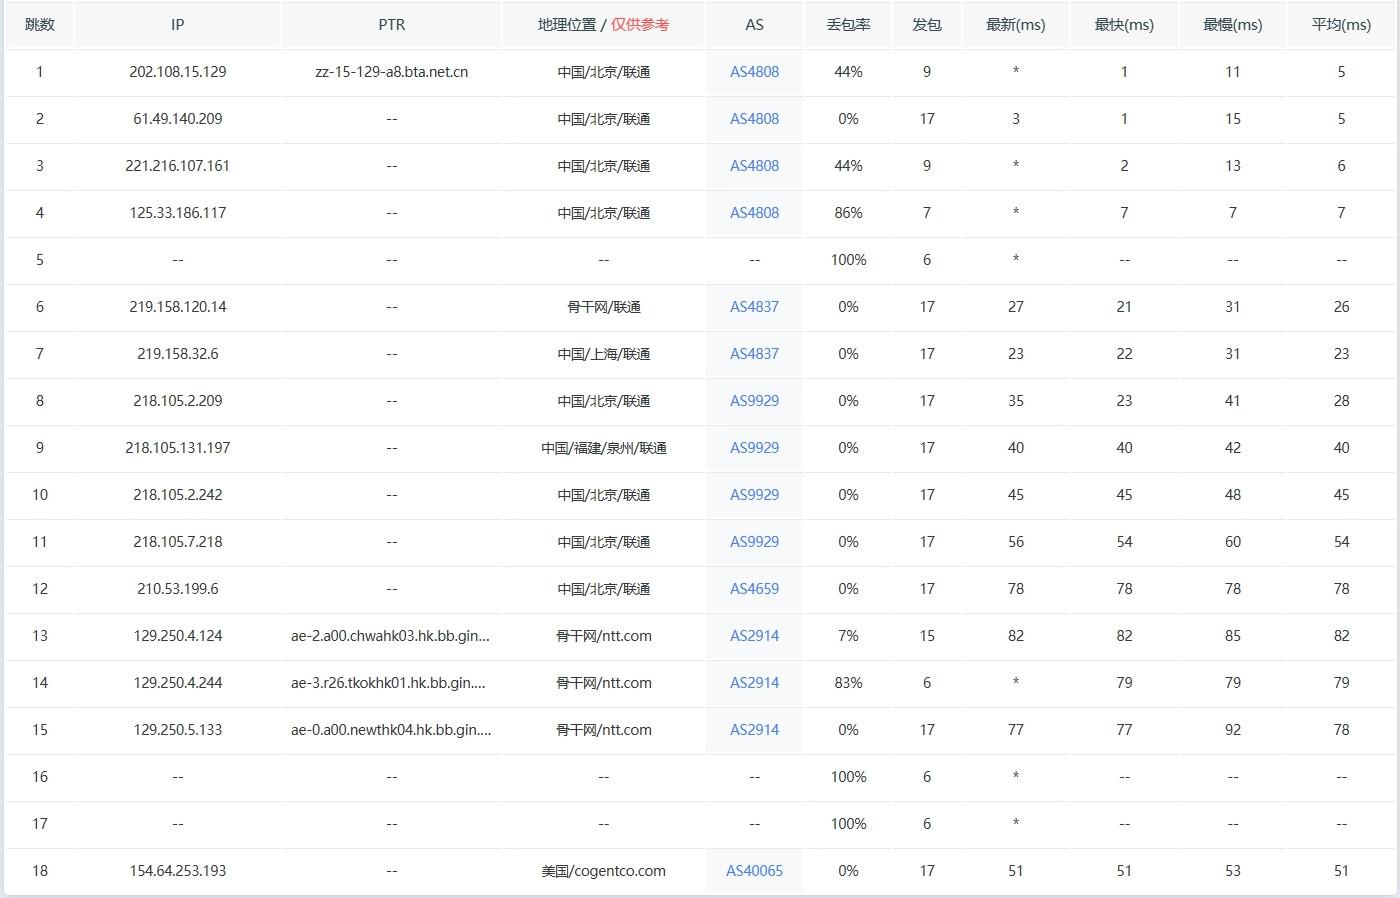
Task: Click location 美国/cogentco.com
Action: click(604, 871)
